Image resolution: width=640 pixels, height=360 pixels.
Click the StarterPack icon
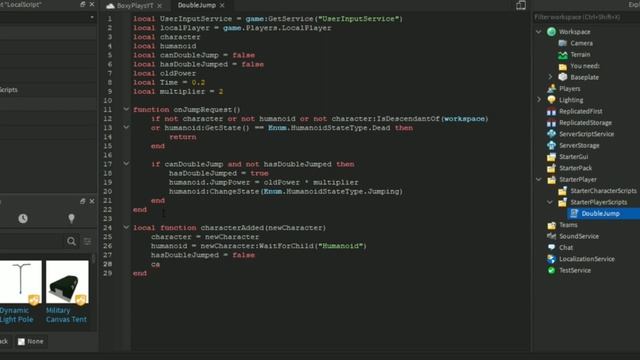click(x=551, y=168)
